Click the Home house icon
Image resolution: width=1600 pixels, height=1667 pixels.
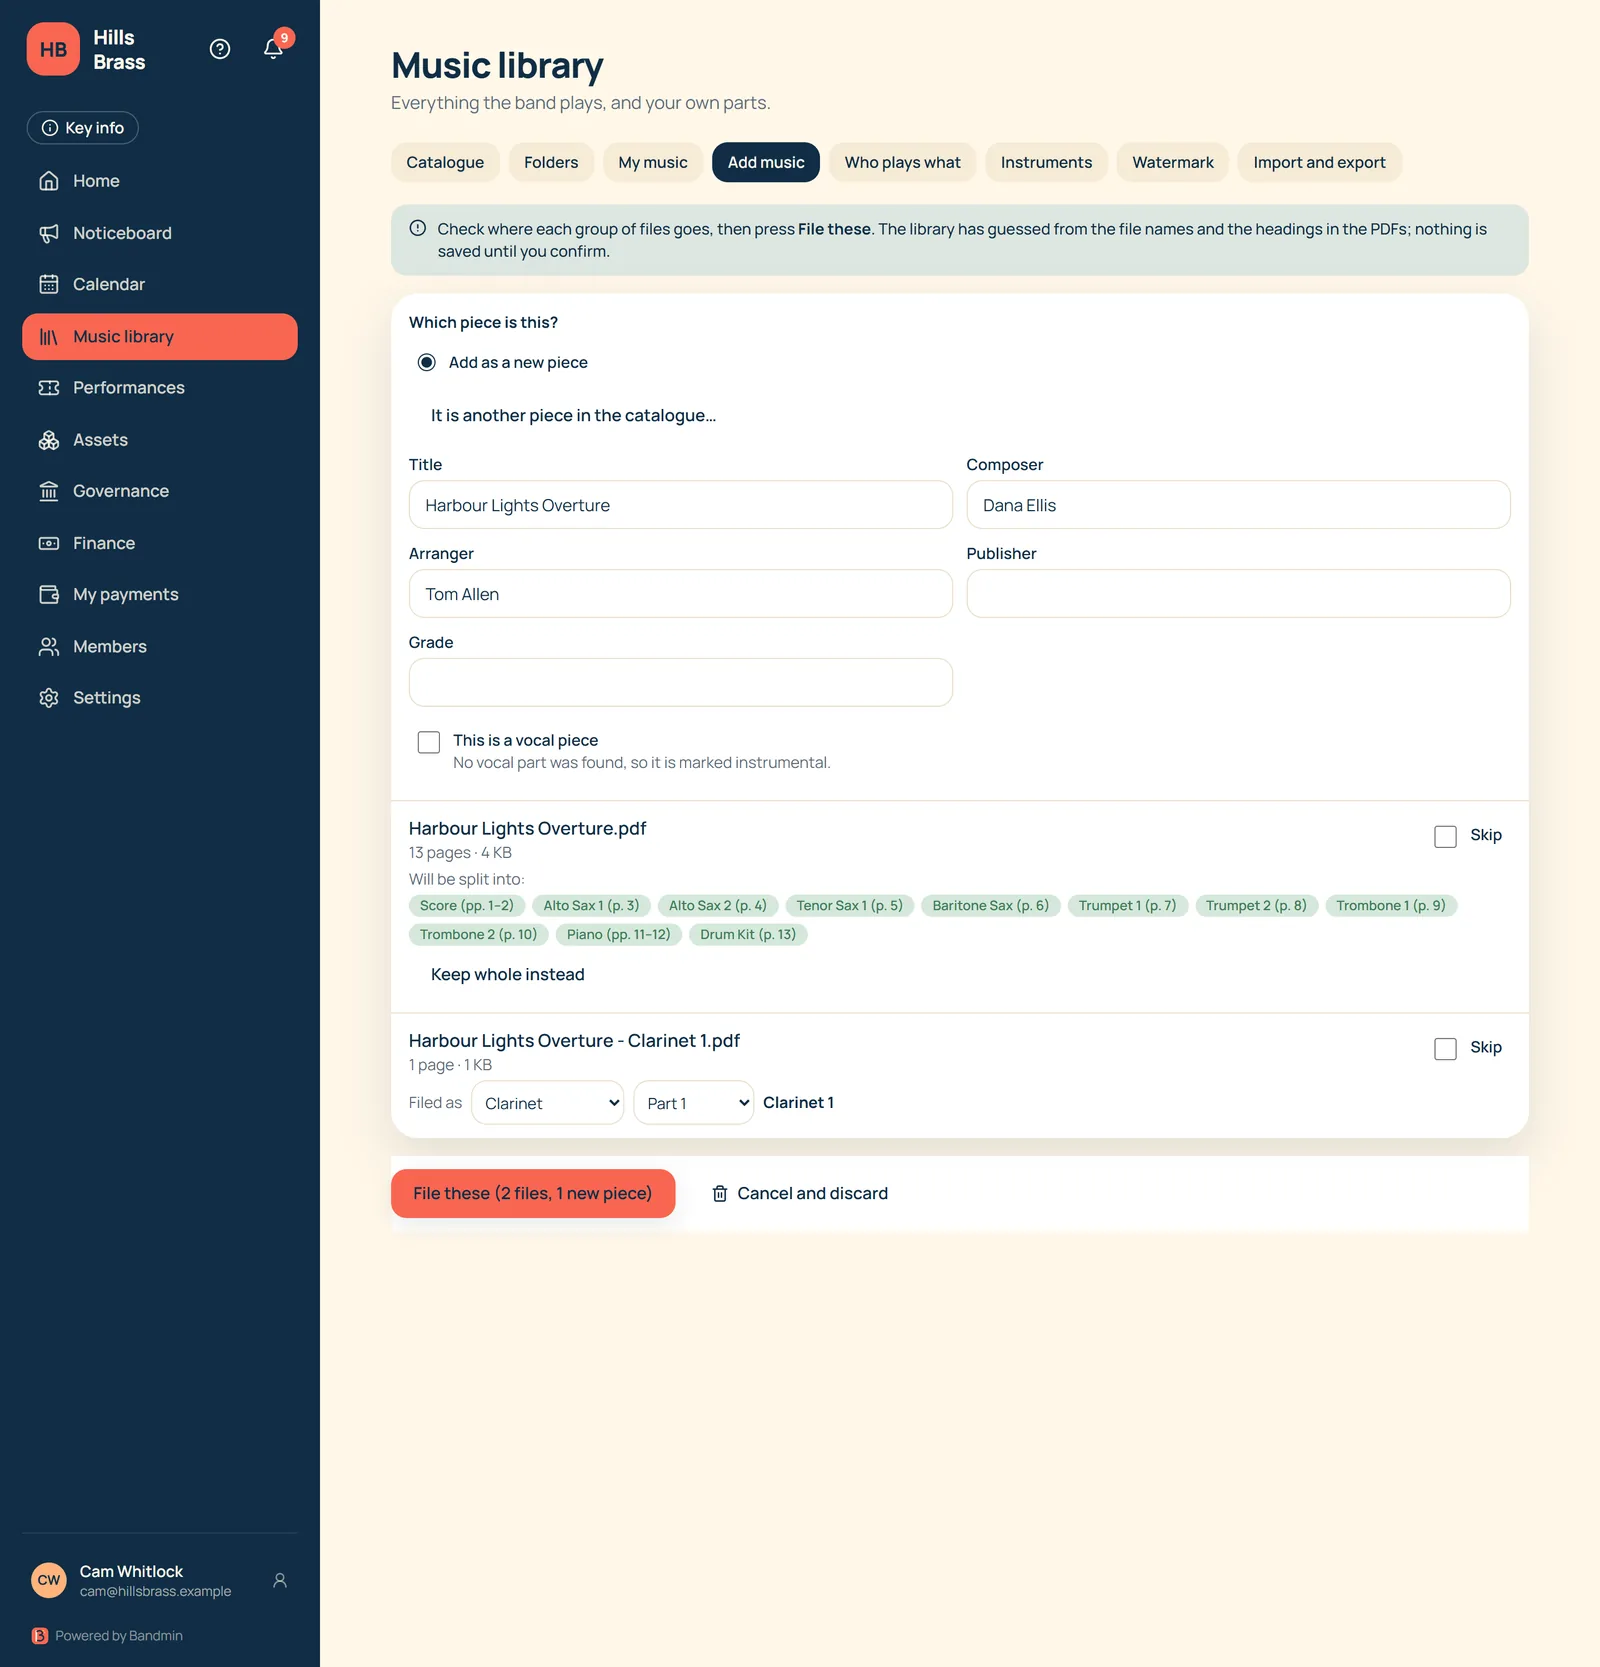point(49,181)
